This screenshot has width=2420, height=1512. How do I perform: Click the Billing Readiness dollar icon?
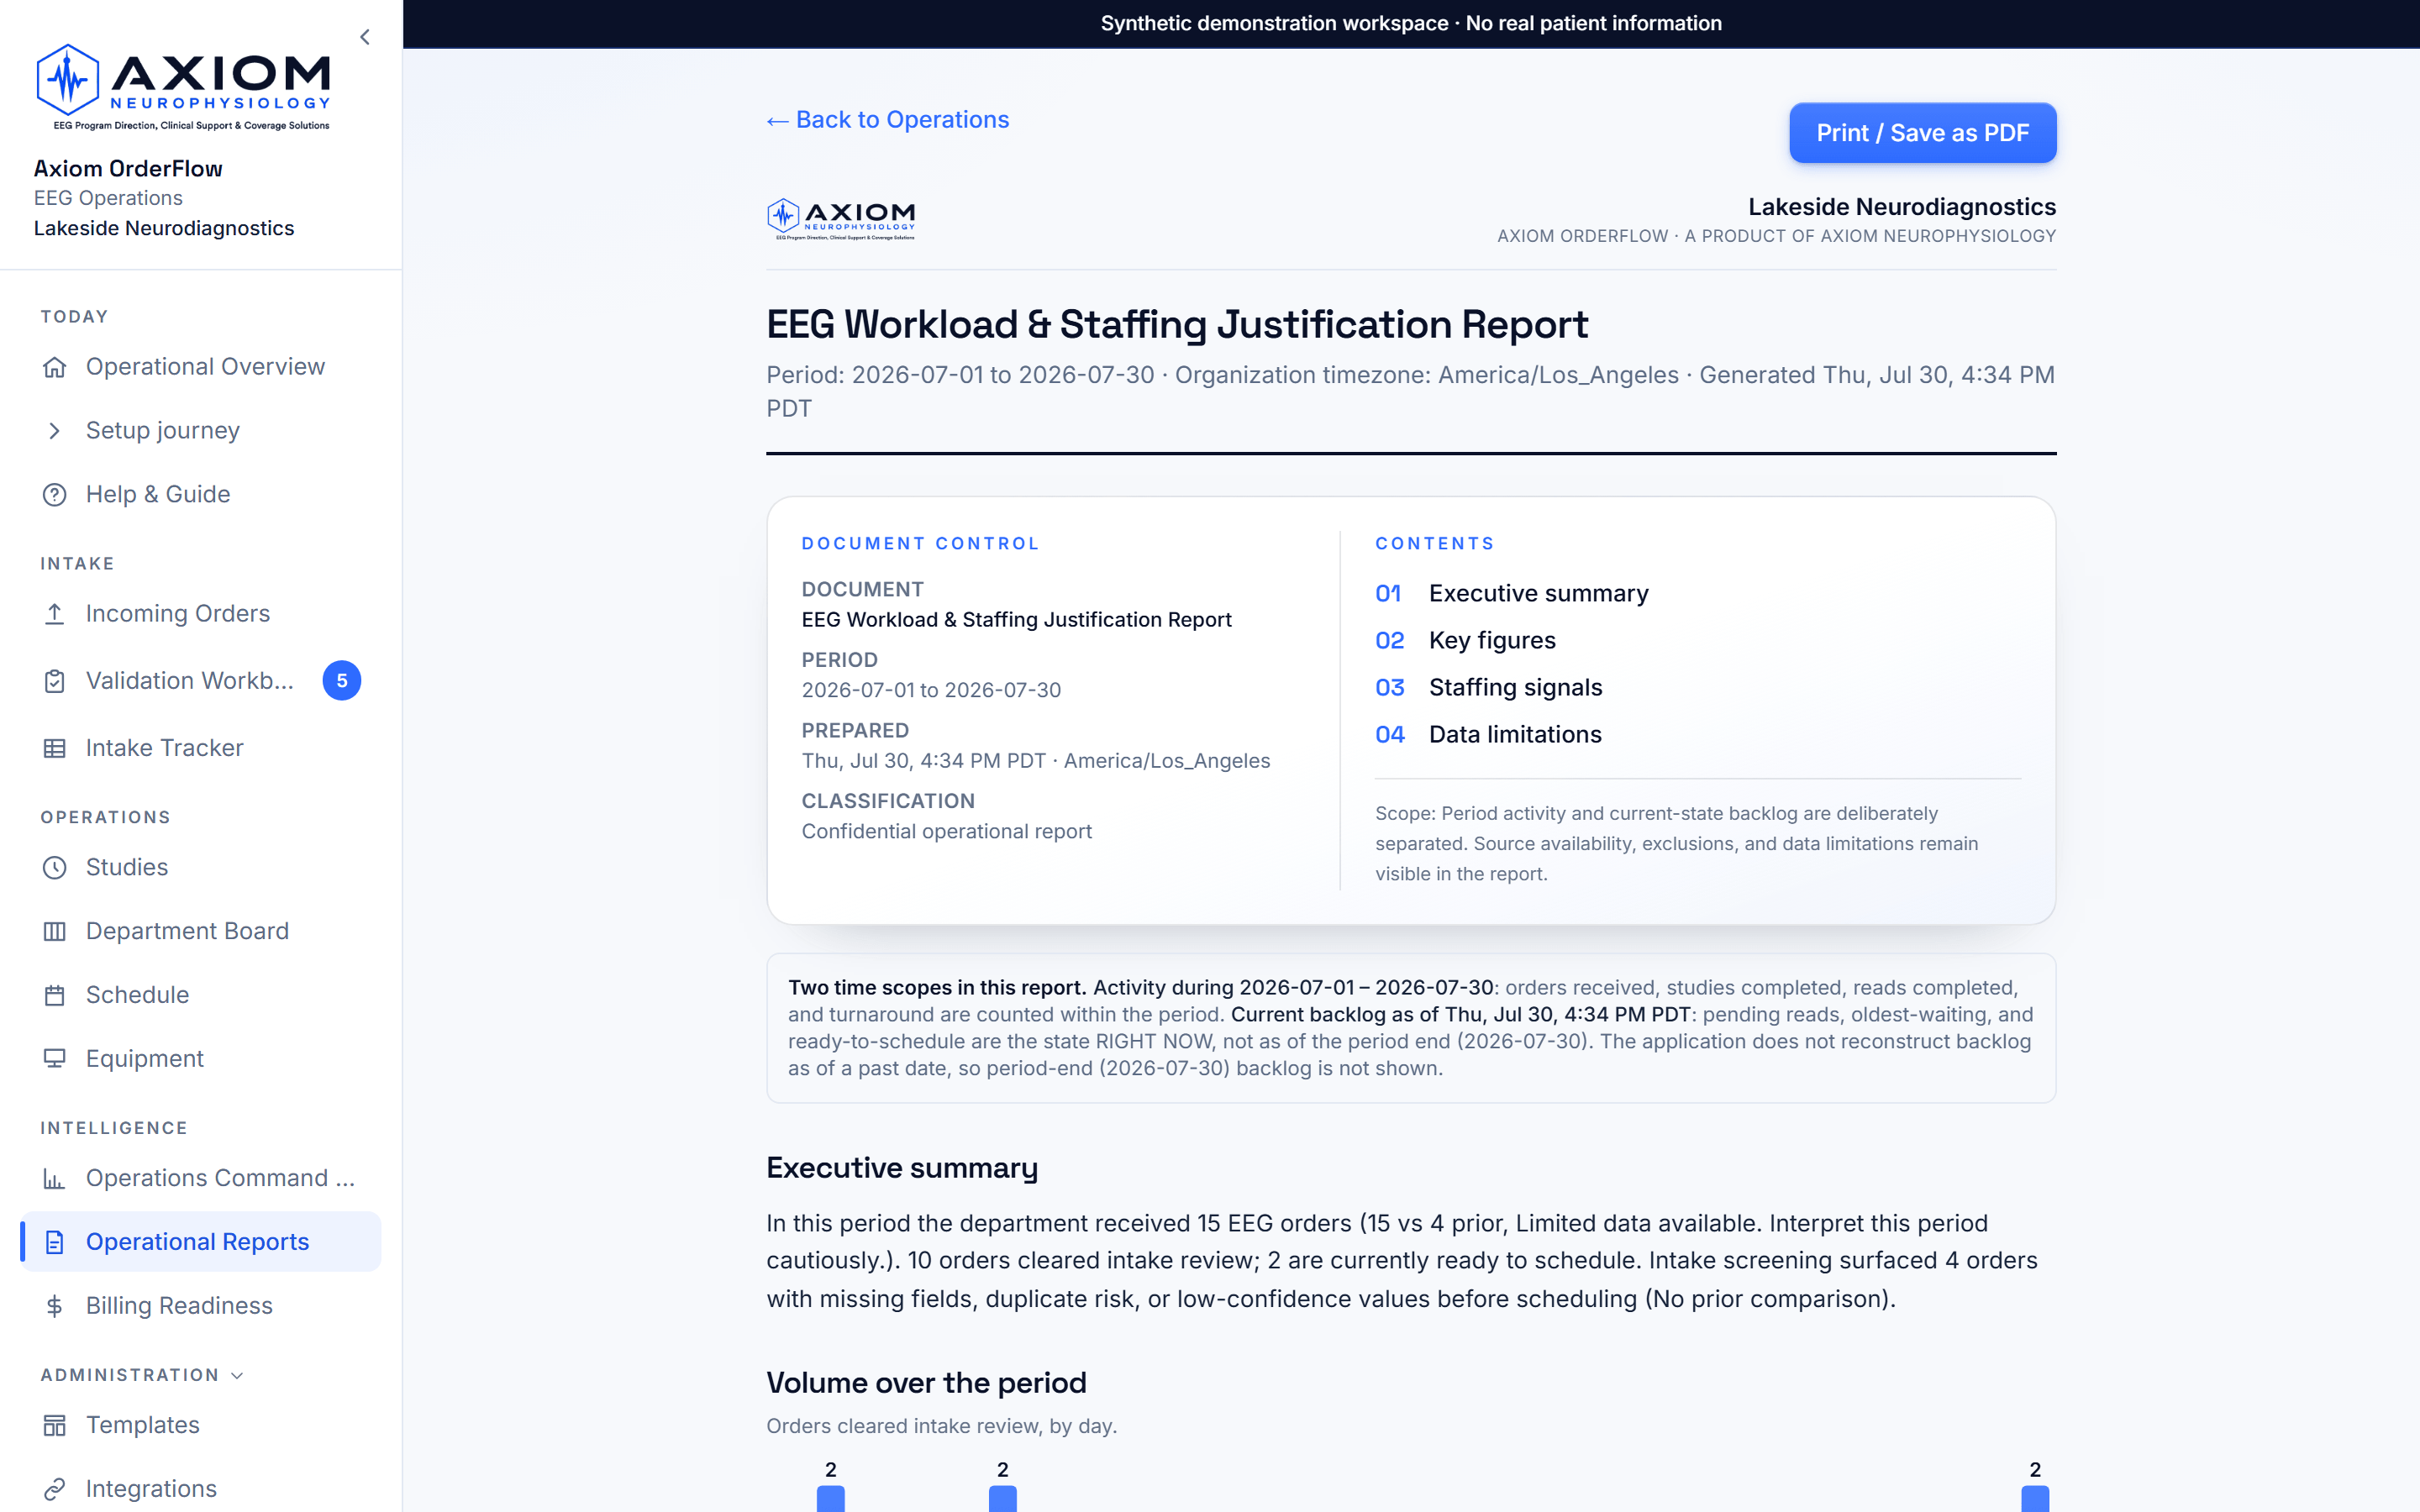pos(55,1306)
